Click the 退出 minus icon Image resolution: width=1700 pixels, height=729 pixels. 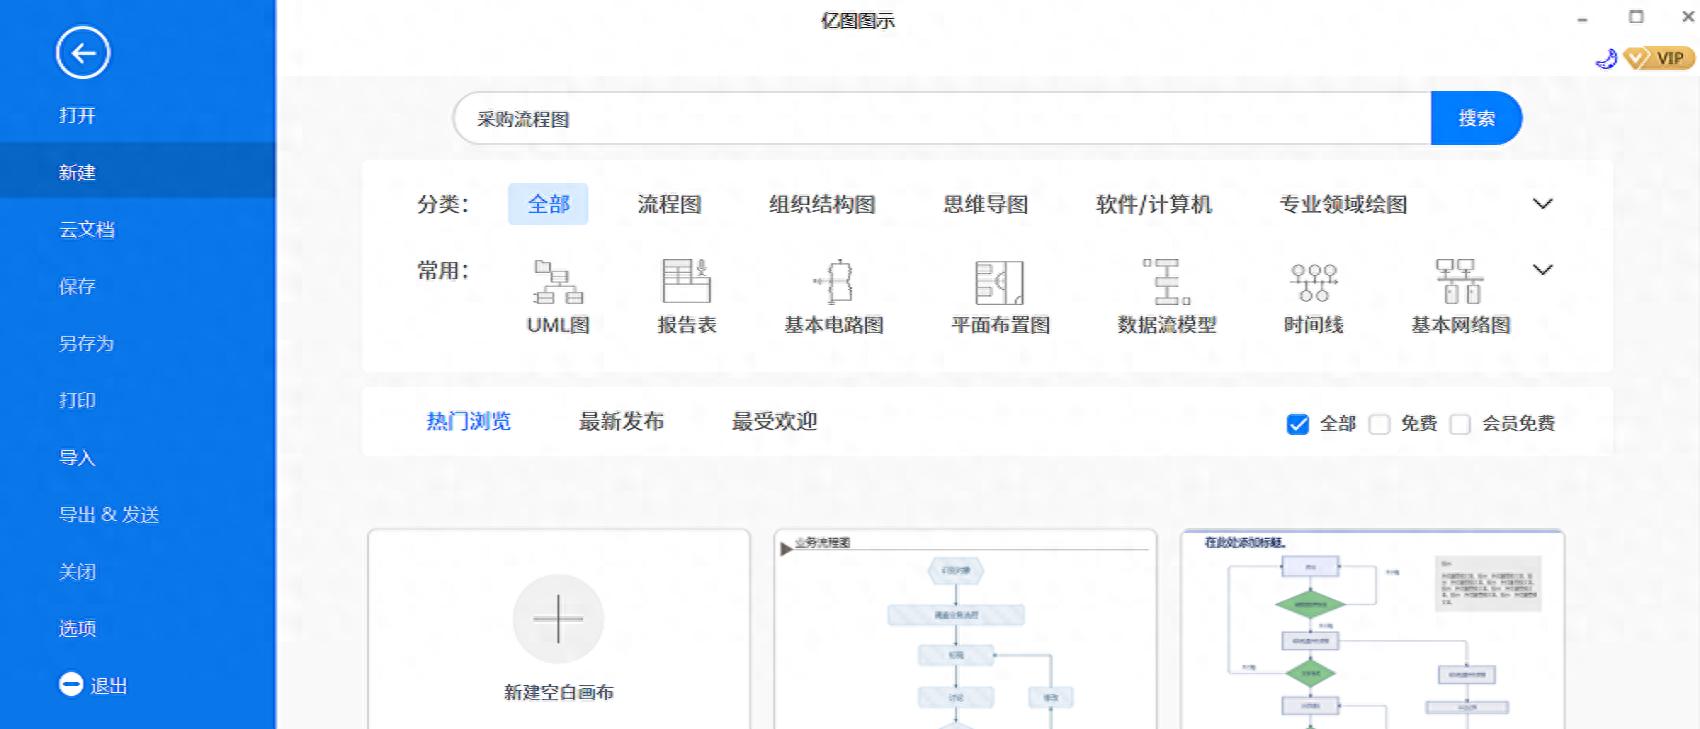point(71,685)
